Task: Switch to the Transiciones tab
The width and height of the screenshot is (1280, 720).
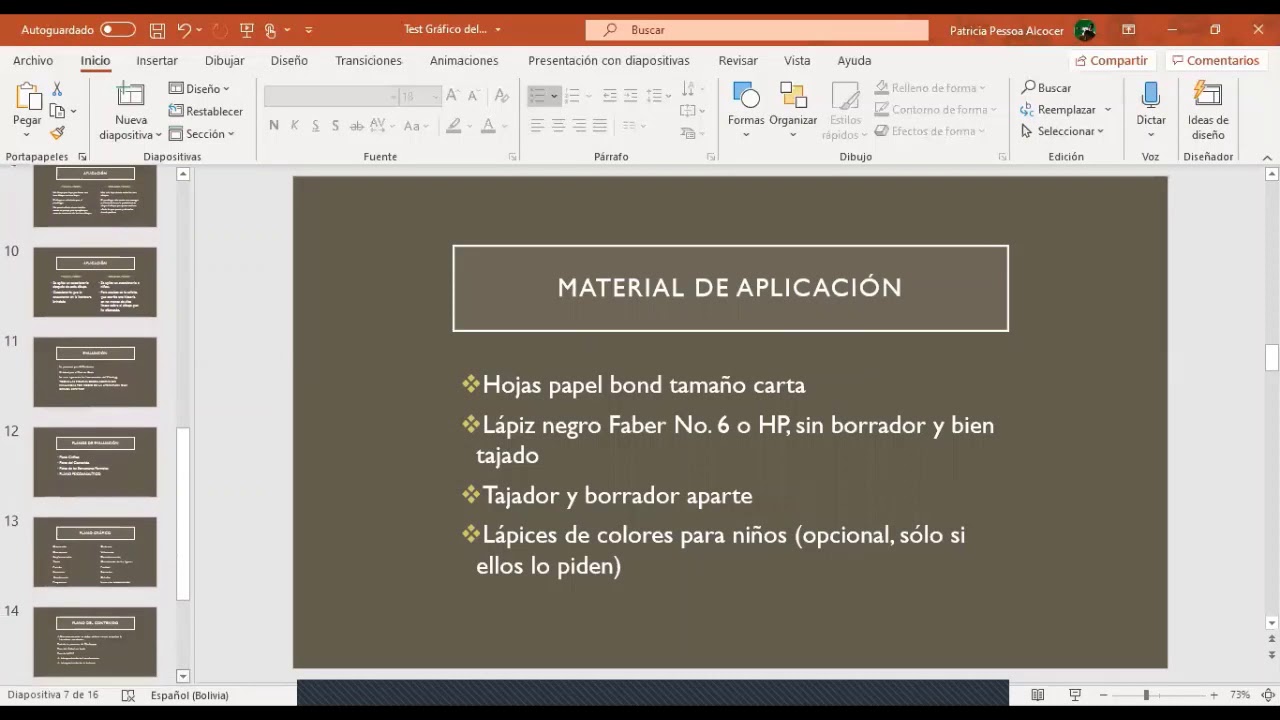Action: pos(368,60)
